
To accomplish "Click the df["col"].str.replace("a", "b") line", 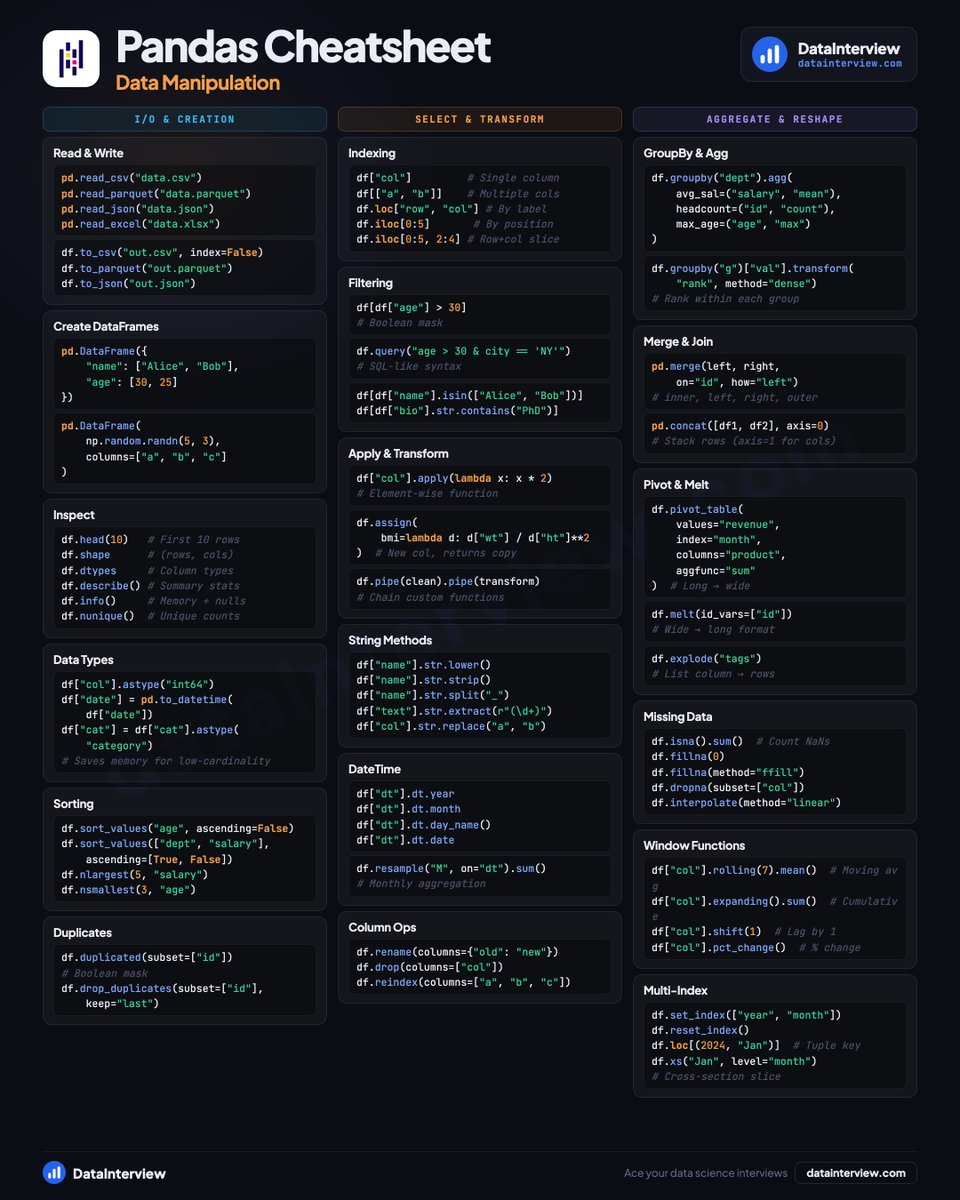I will [451, 726].
